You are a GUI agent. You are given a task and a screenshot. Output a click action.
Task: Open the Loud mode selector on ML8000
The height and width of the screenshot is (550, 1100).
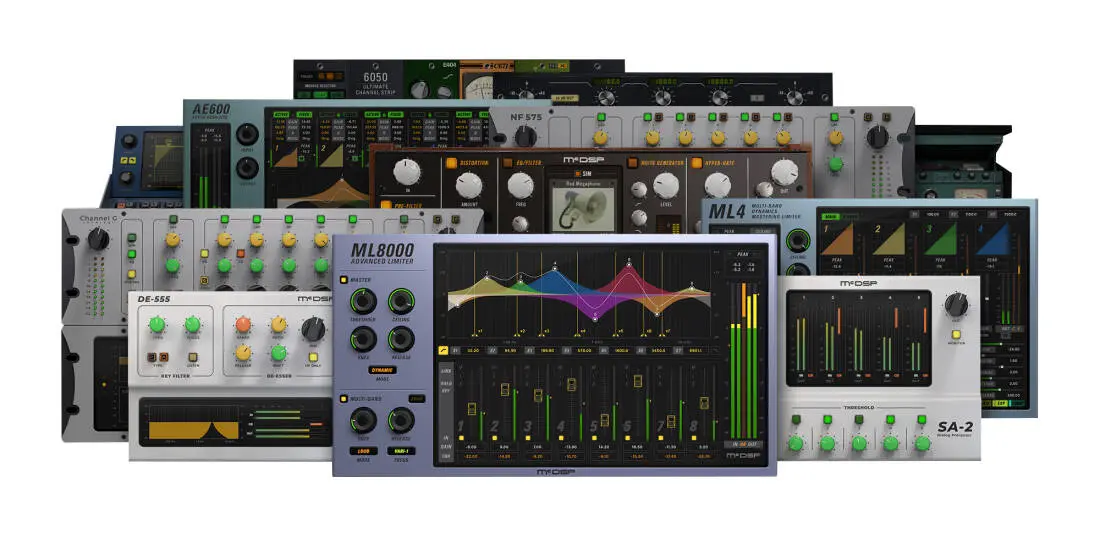coord(362,451)
